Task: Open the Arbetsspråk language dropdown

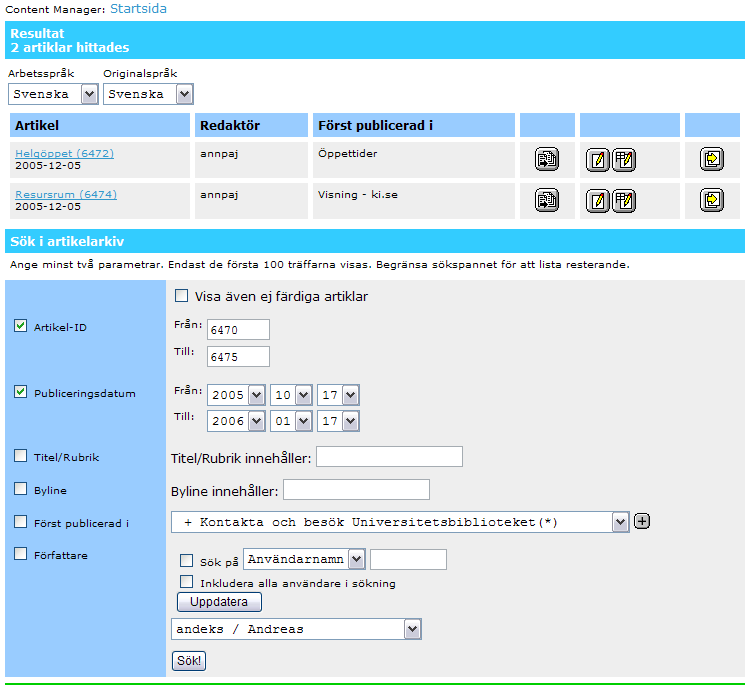Action: (53, 94)
